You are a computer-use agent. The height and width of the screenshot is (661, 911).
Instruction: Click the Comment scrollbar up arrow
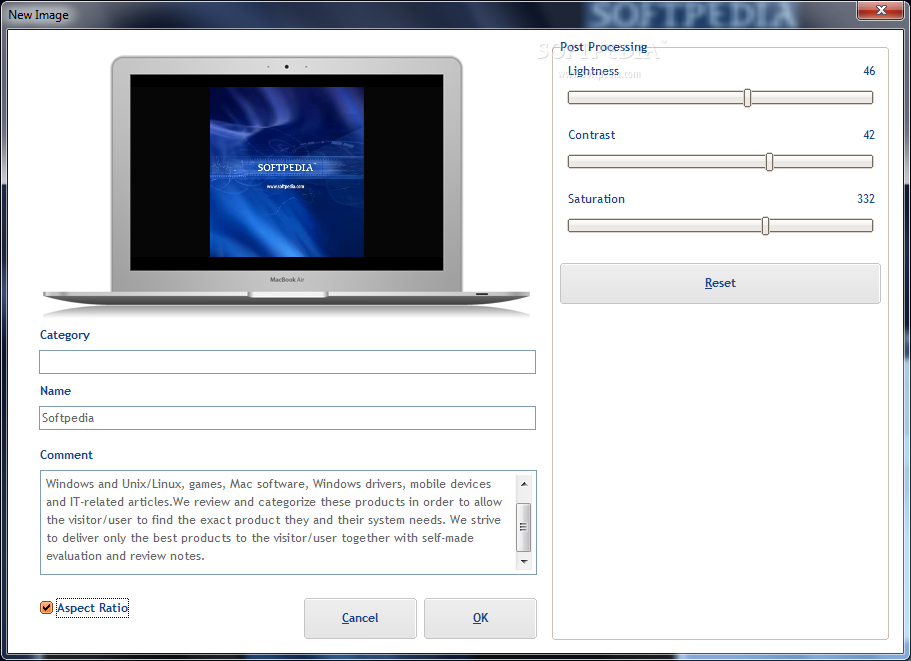[x=524, y=484]
